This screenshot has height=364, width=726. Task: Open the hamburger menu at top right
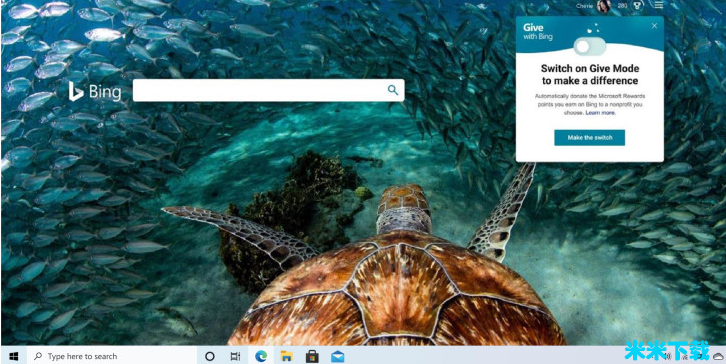(658, 5)
